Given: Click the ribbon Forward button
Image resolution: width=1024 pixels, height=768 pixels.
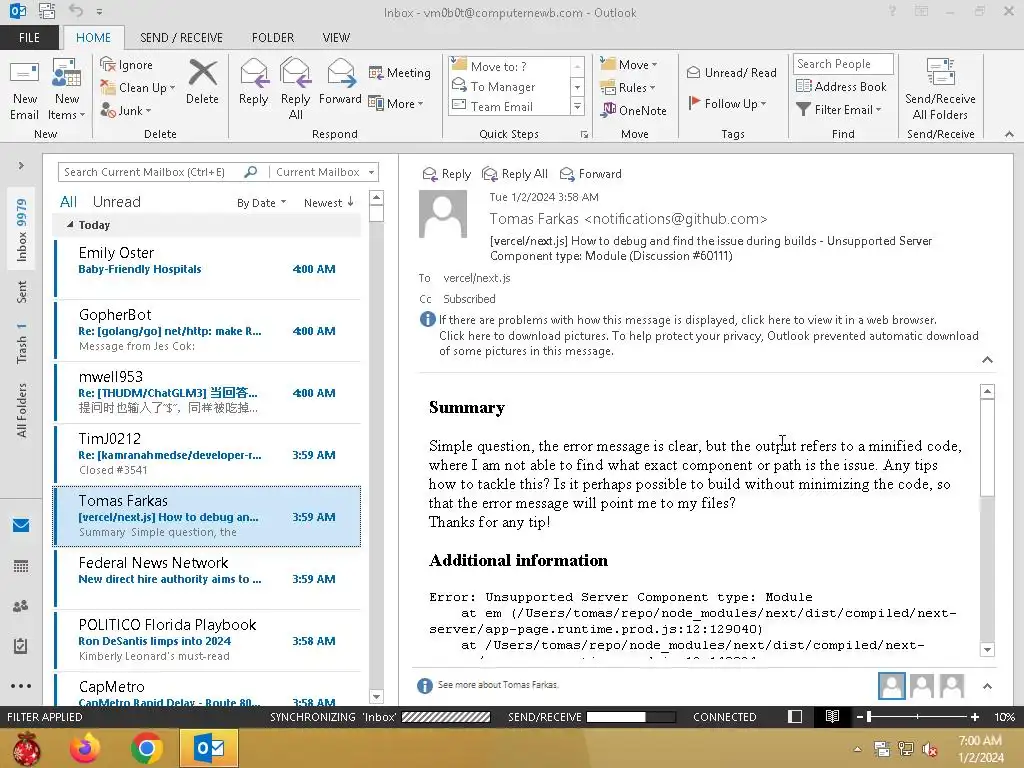Looking at the screenshot, I should click(x=340, y=83).
